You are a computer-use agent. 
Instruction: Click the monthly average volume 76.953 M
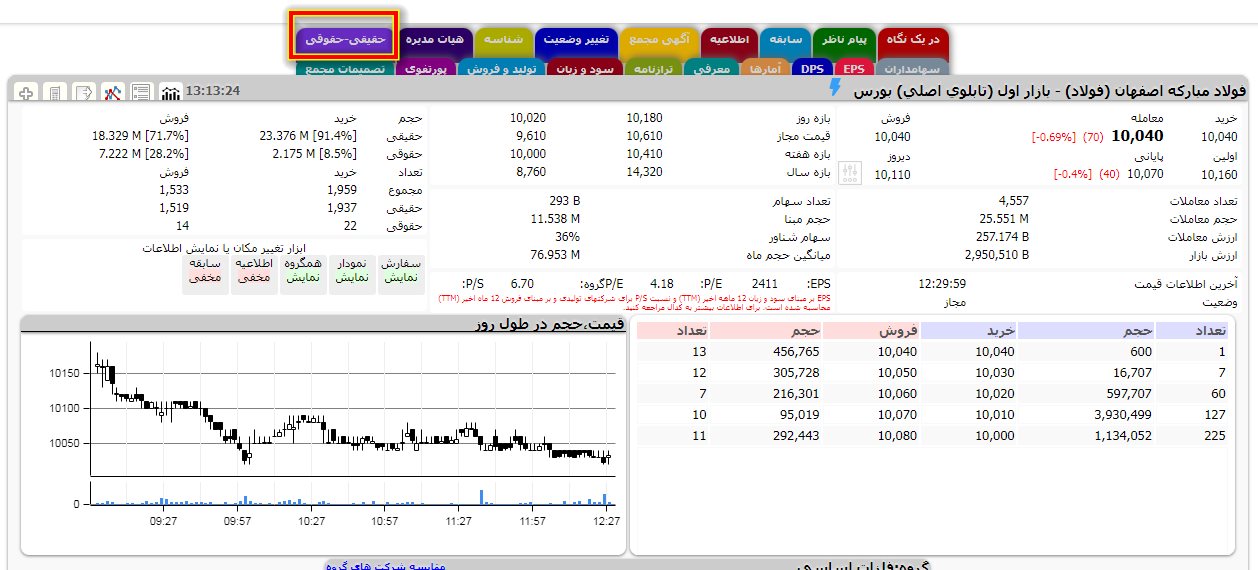555,255
